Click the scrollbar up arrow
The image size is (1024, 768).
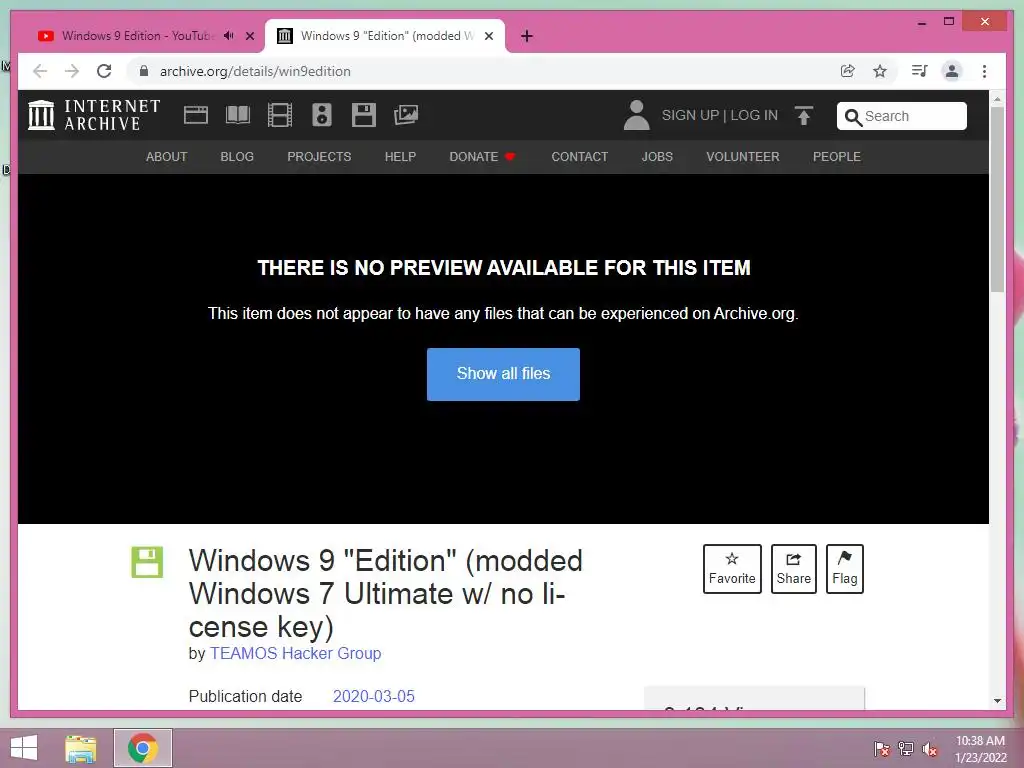coord(997,99)
